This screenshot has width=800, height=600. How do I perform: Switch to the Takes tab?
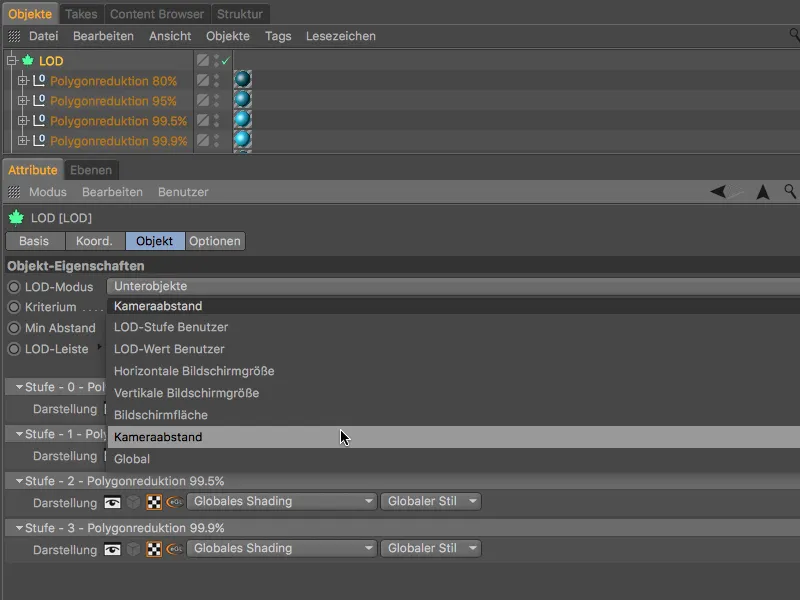pos(81,14)
